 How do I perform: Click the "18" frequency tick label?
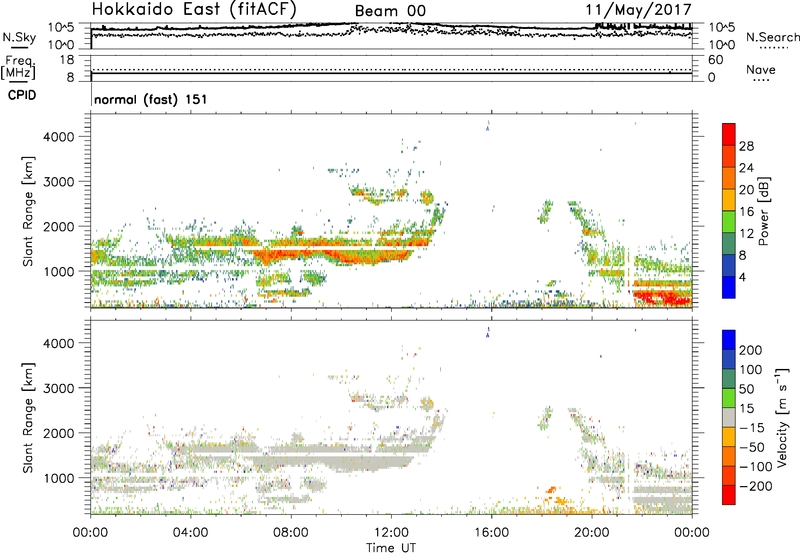click(x=67, y=60)
